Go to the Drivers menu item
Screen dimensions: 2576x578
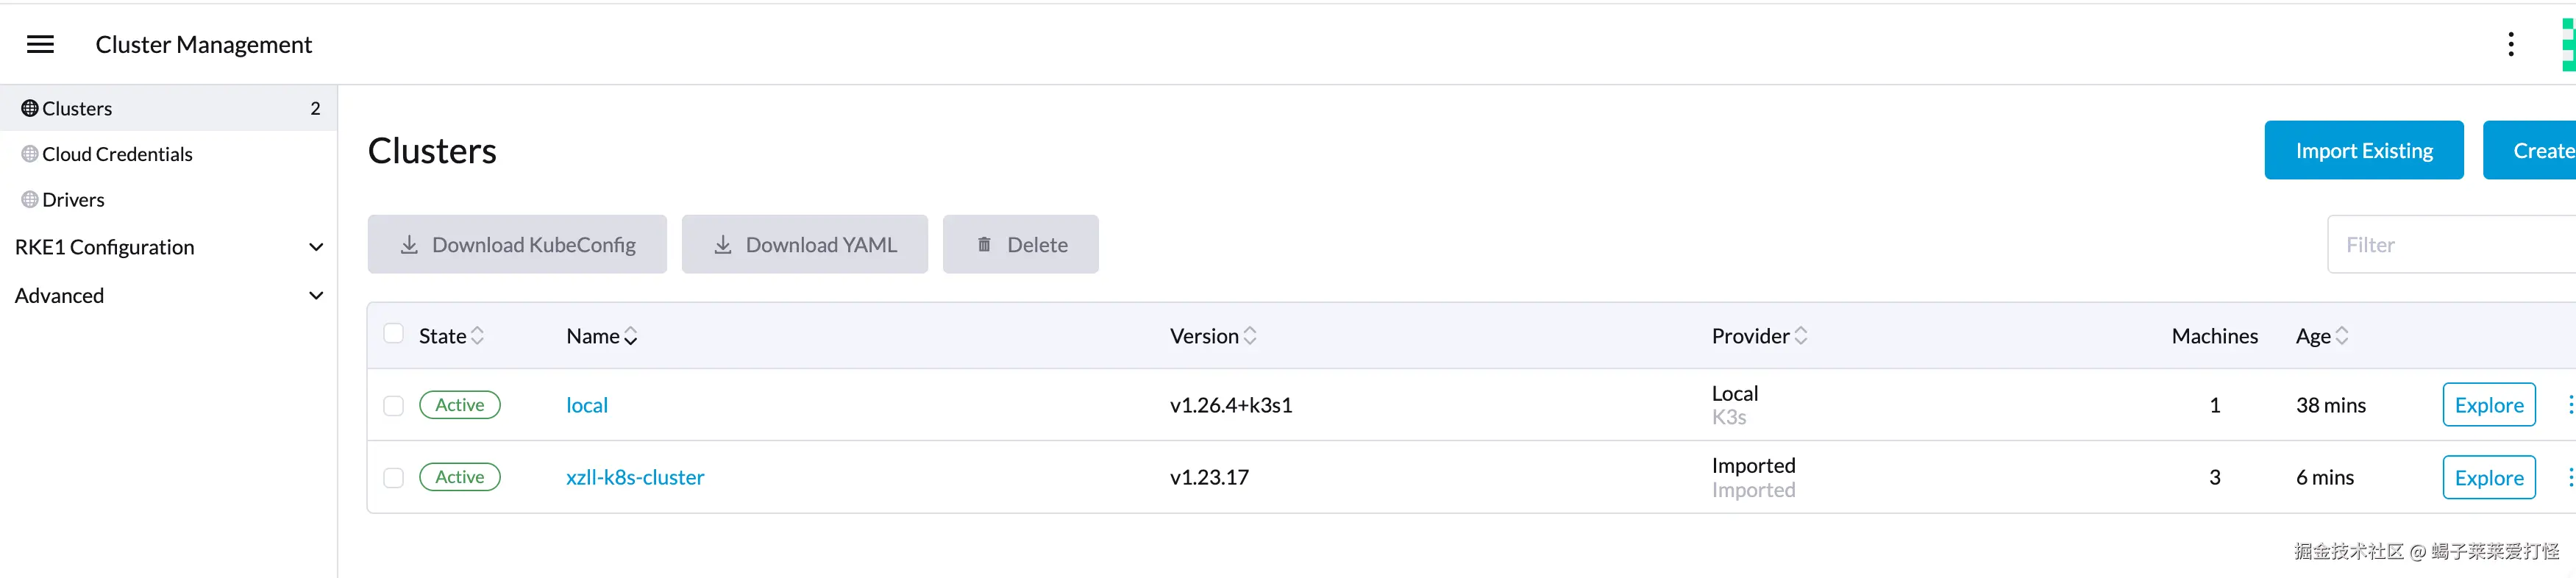(x=73, y=200)
